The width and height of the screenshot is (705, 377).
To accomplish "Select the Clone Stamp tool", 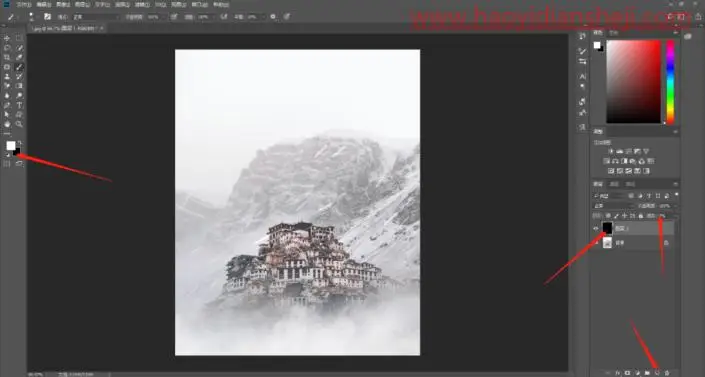I will 7,76.
